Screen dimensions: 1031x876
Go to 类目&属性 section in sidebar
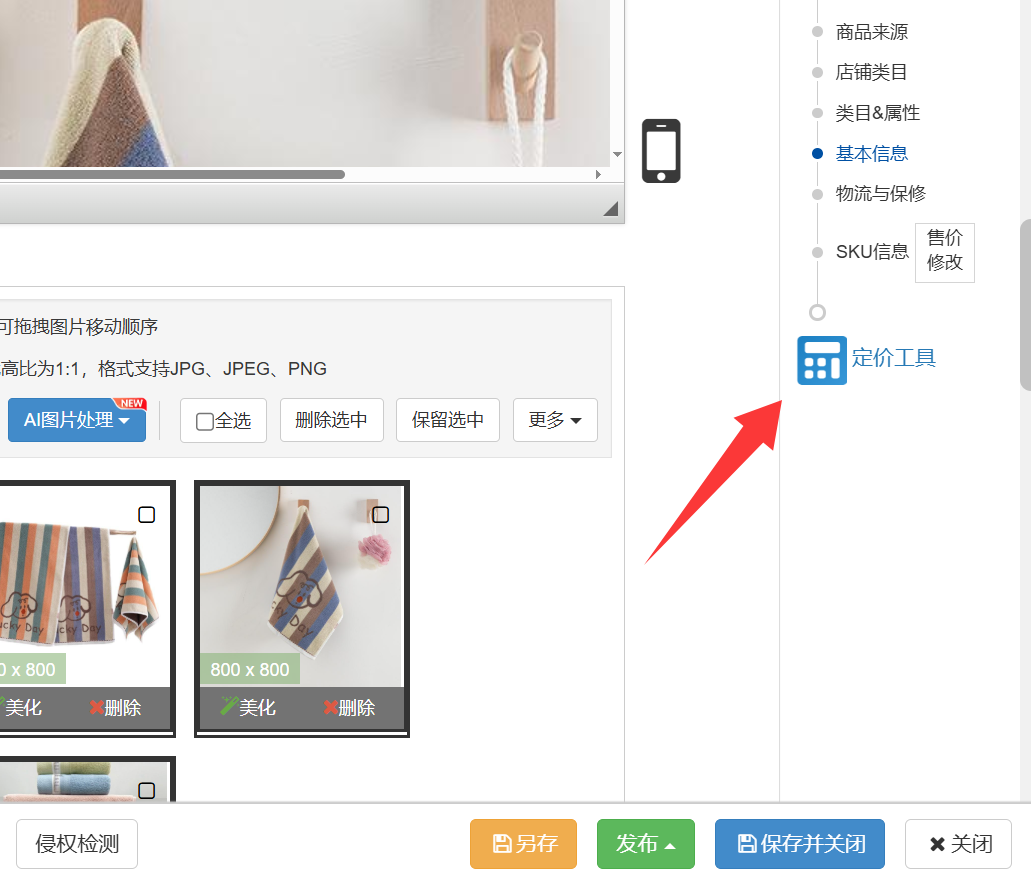(877, 113)
